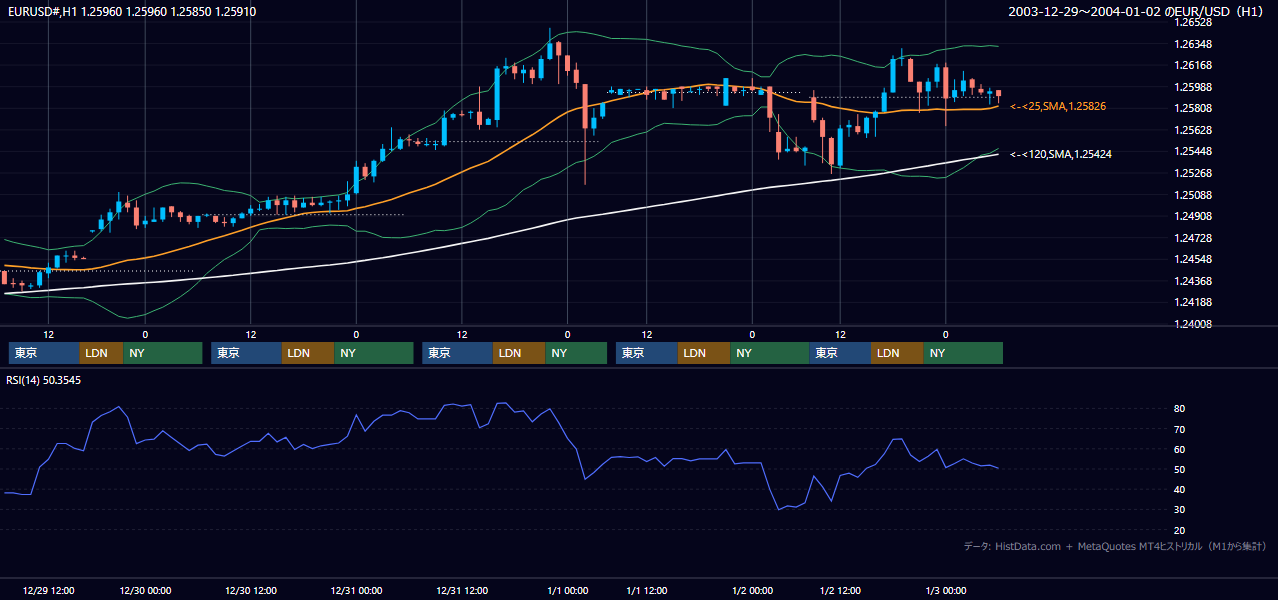Select the 1/2 00:00 time label

pyautogui.click(x=752, y=590)
